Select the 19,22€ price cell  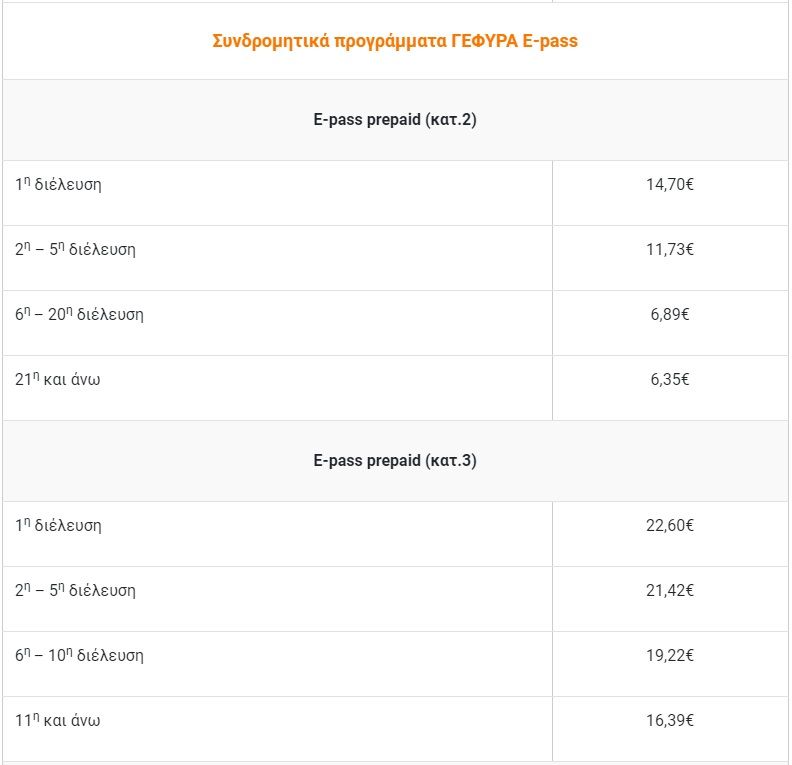click(670, 656)
